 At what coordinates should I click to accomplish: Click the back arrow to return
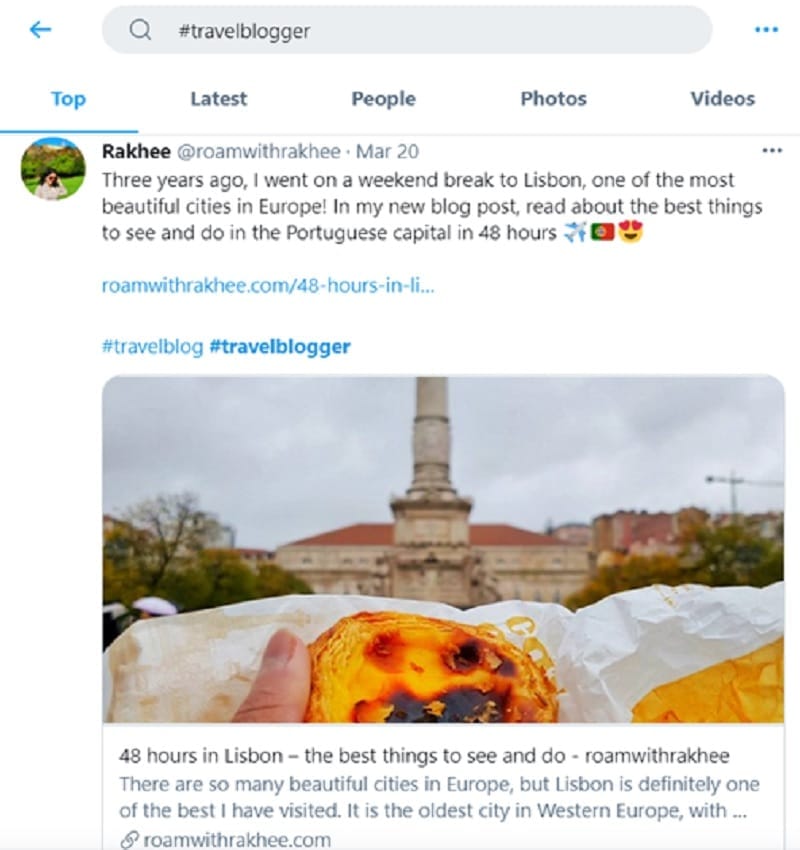(x=38, y=29)
